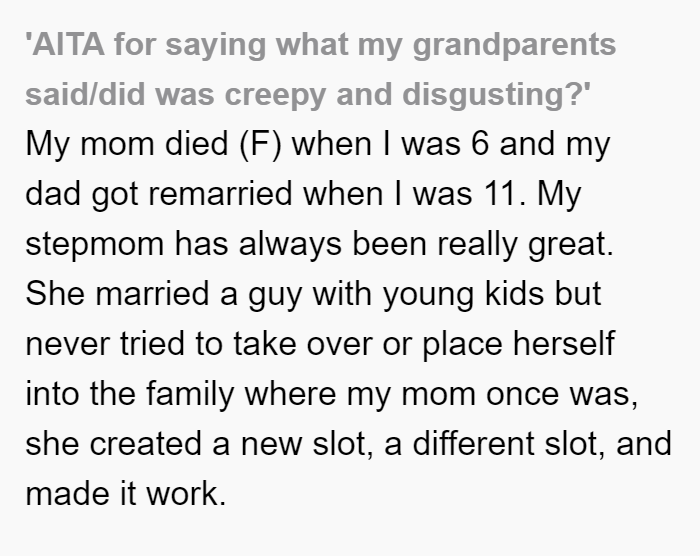Click the text 'My mom died (F)'
Viewport: 700px width, 556px height.
[154, 144]
